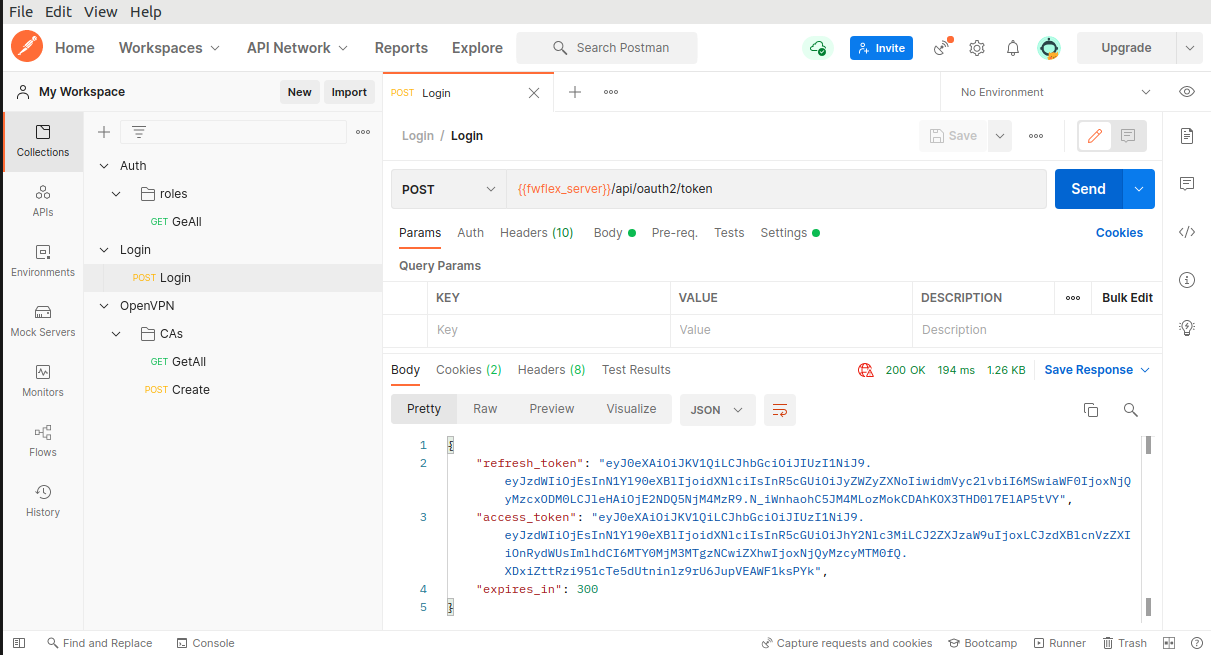Send the POST request
1211x655 pixels.
tap(1089, 189)
